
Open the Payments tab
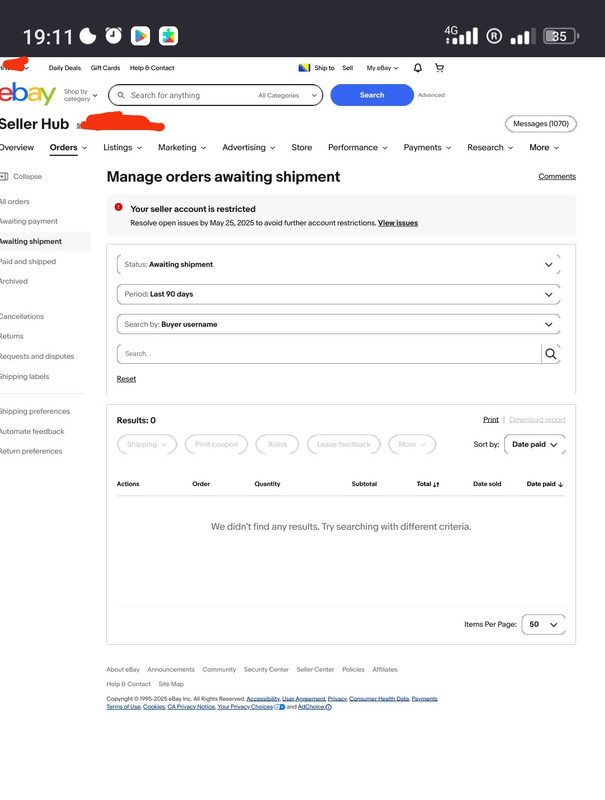pos(427,147)
